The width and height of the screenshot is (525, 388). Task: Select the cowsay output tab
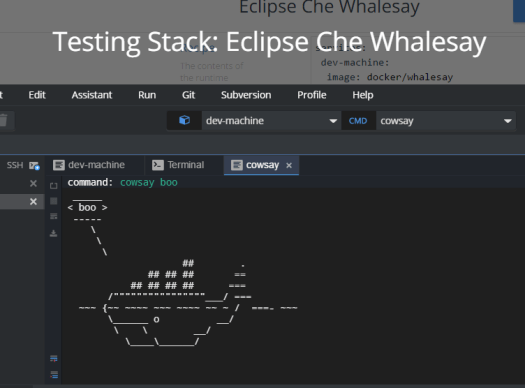click(x=262, y=165)
